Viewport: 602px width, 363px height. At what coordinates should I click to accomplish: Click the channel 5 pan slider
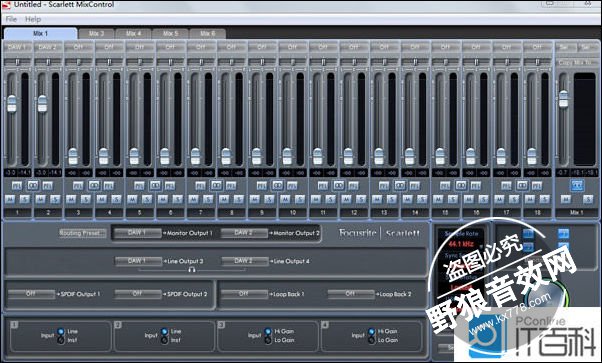140,61
